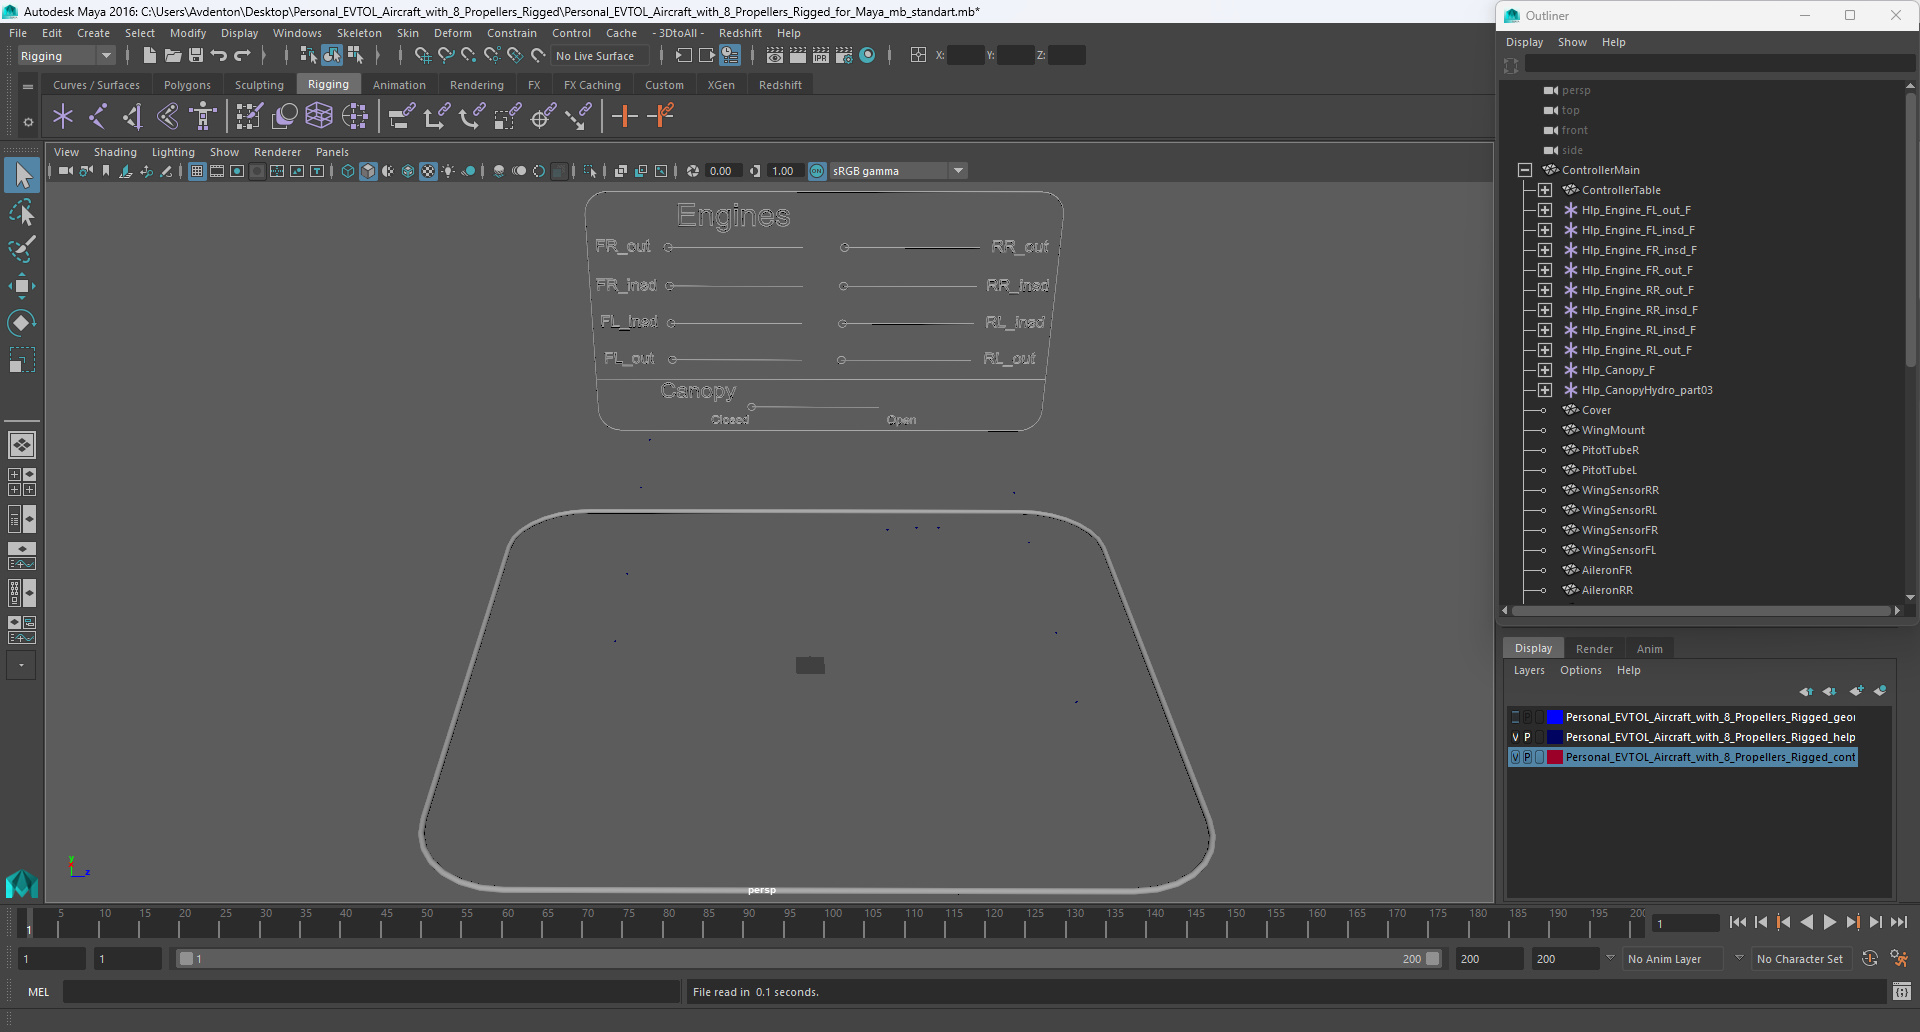The image size is (1920, 1032).
Task: Toggle playback P of the Rigged_help layer
Action: [x=1527, y=737]
